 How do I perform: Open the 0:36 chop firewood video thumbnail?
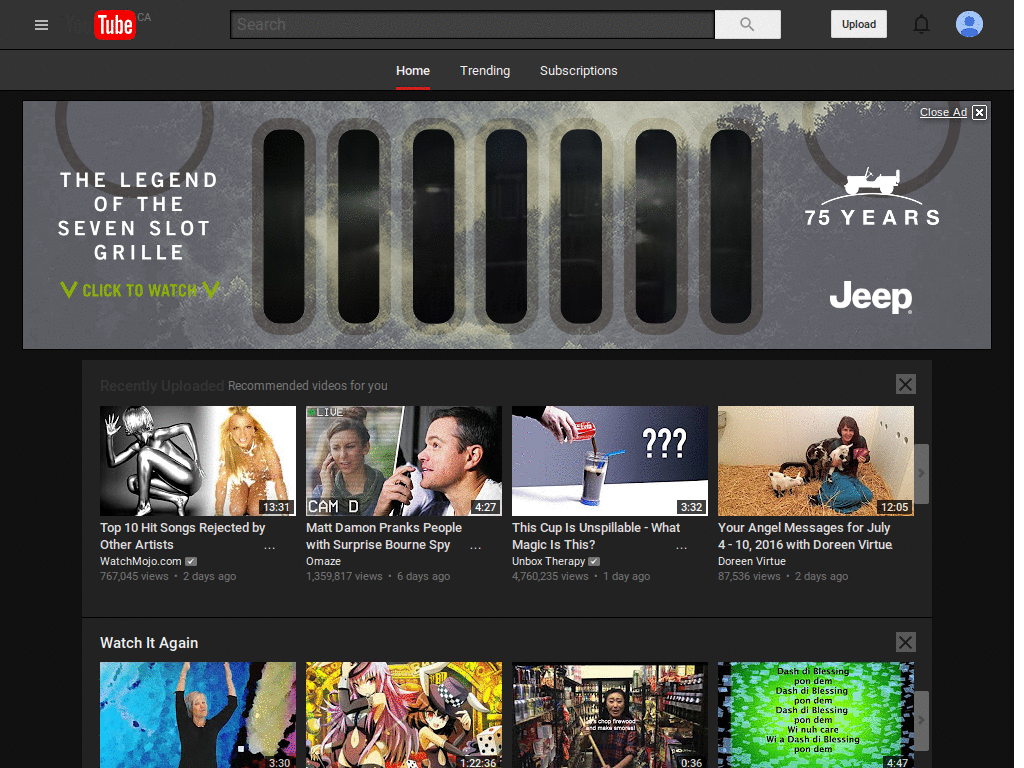click(609, 715)
